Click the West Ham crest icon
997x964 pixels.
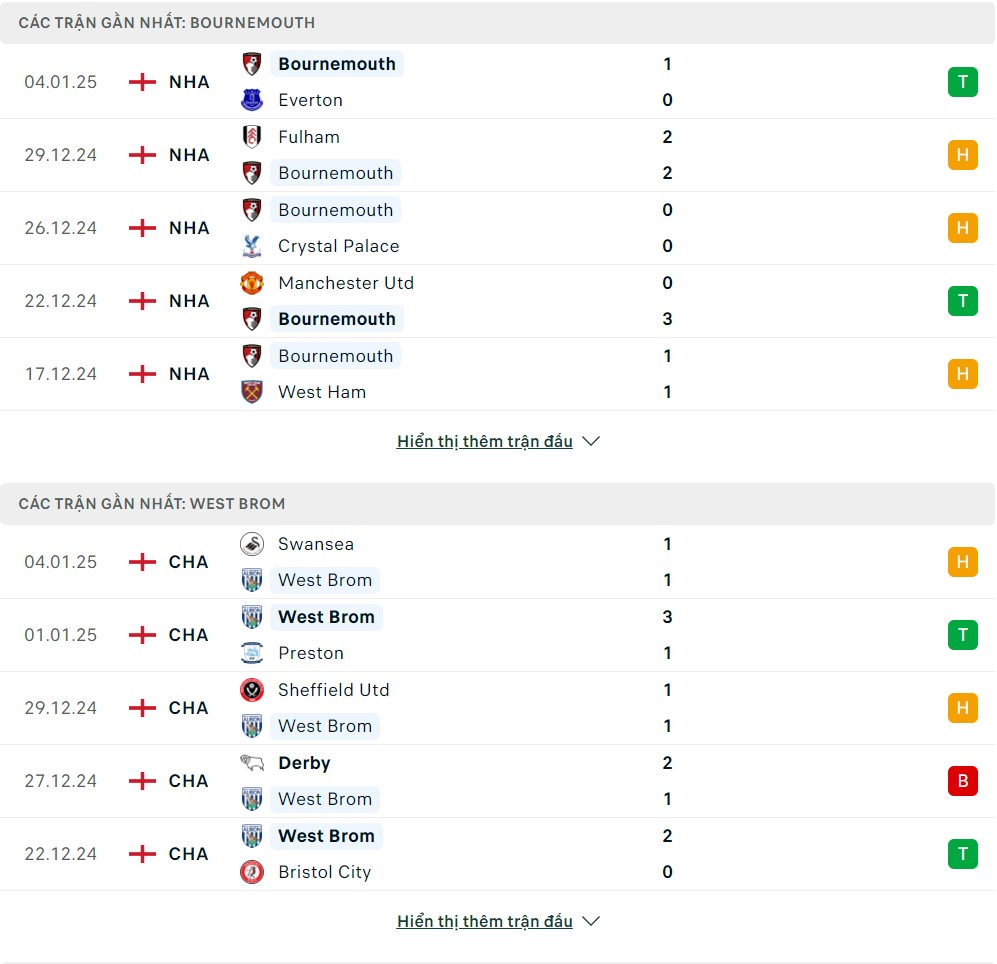coord(252,392)
